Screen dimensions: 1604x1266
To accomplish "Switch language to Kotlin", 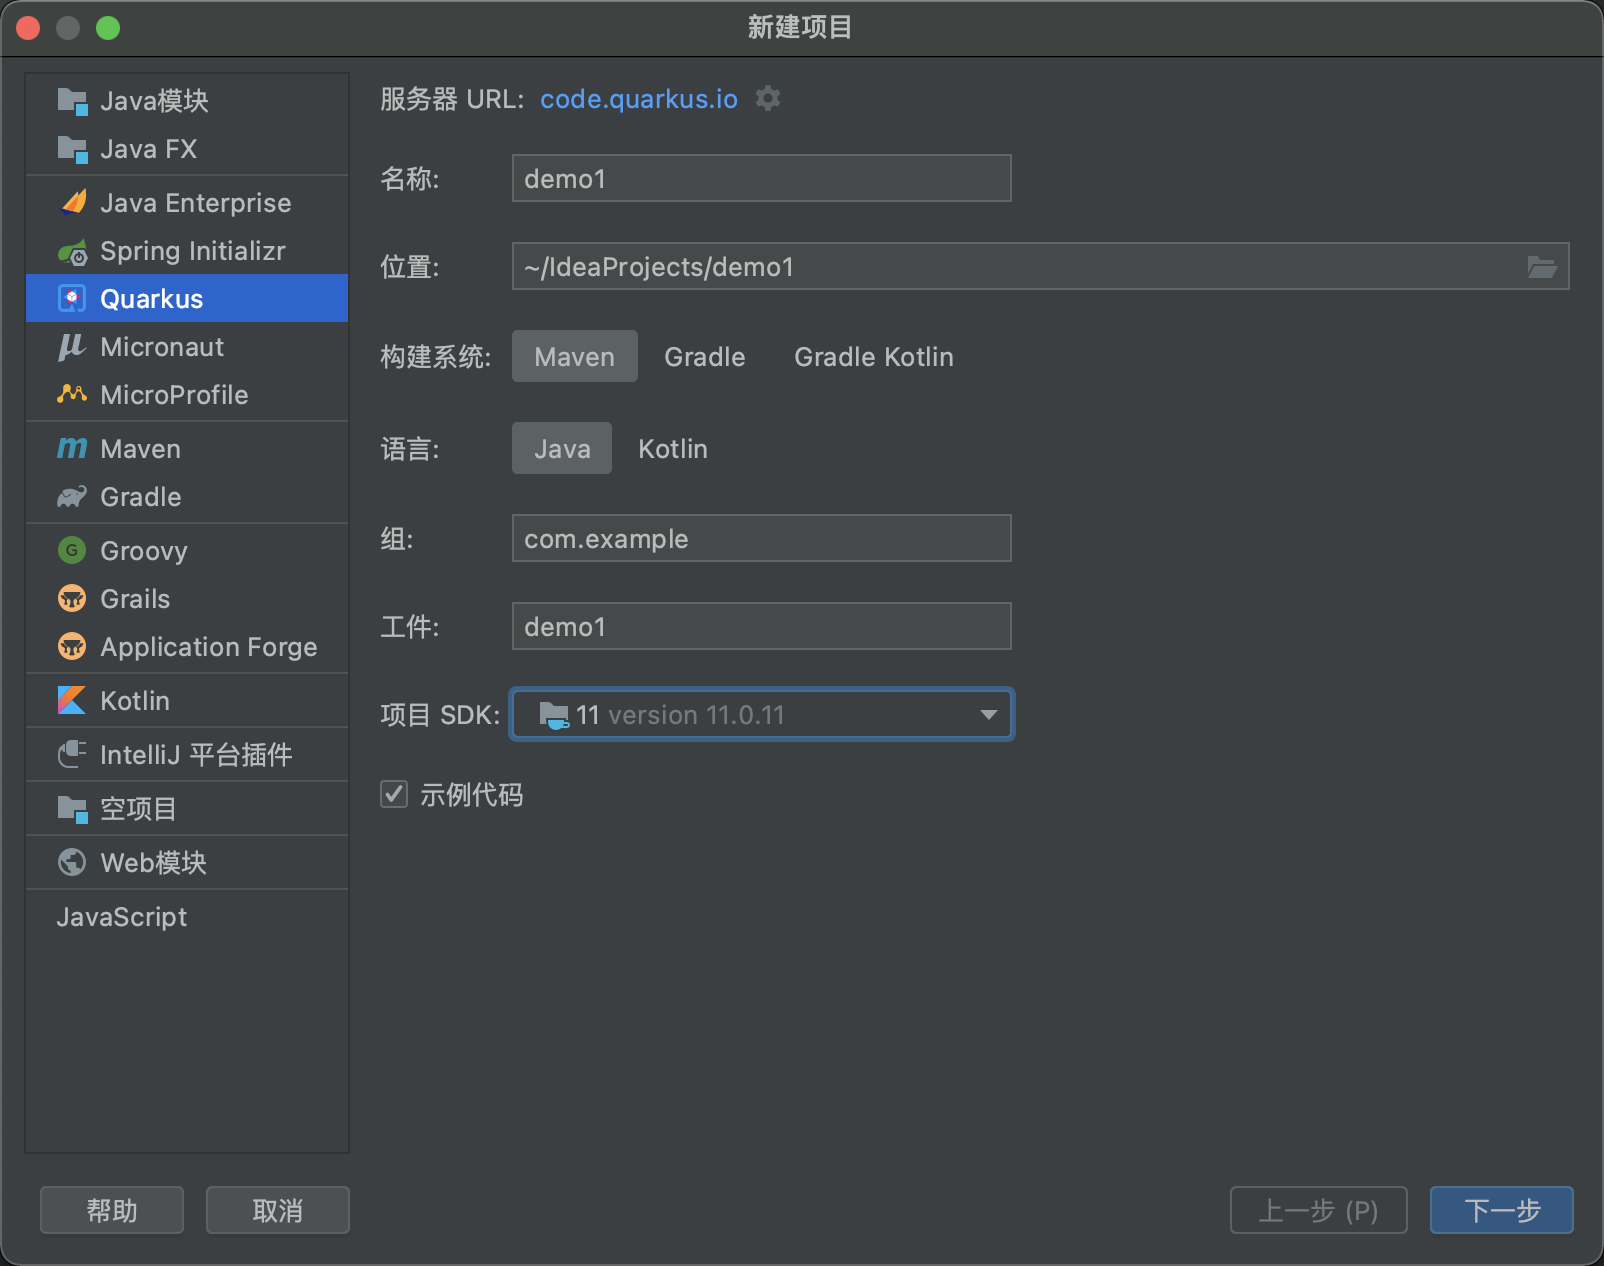I will click(x=672, y=448).
